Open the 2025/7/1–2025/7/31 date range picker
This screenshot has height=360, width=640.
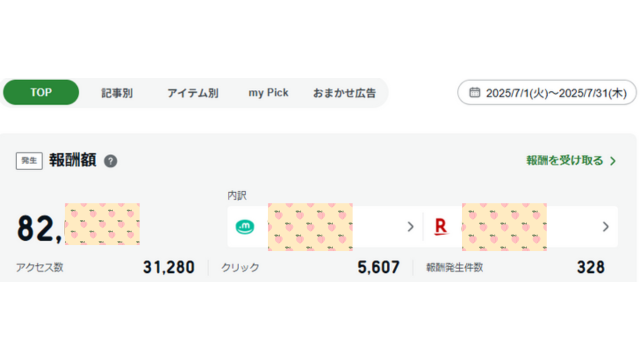(547, 93)
